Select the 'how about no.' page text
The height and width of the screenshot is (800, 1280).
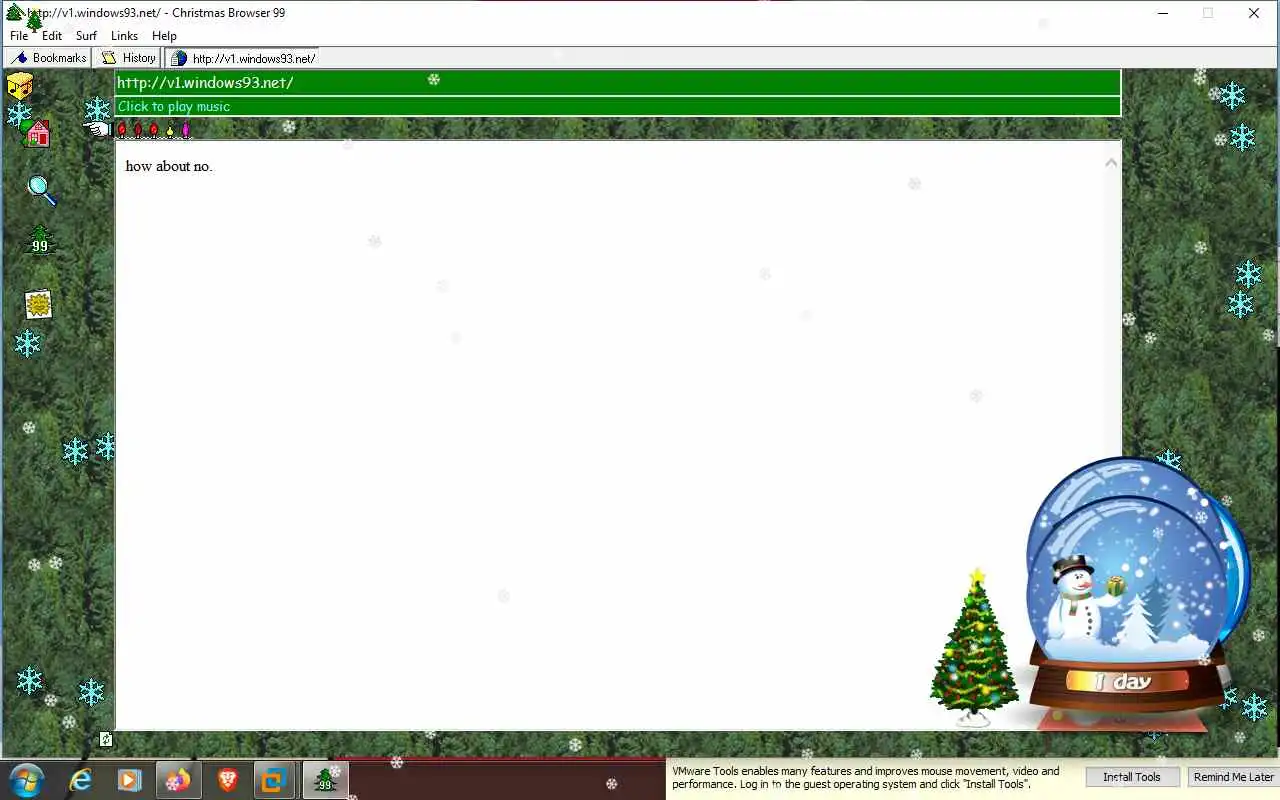pyautogui.click(x=169, y=166)
